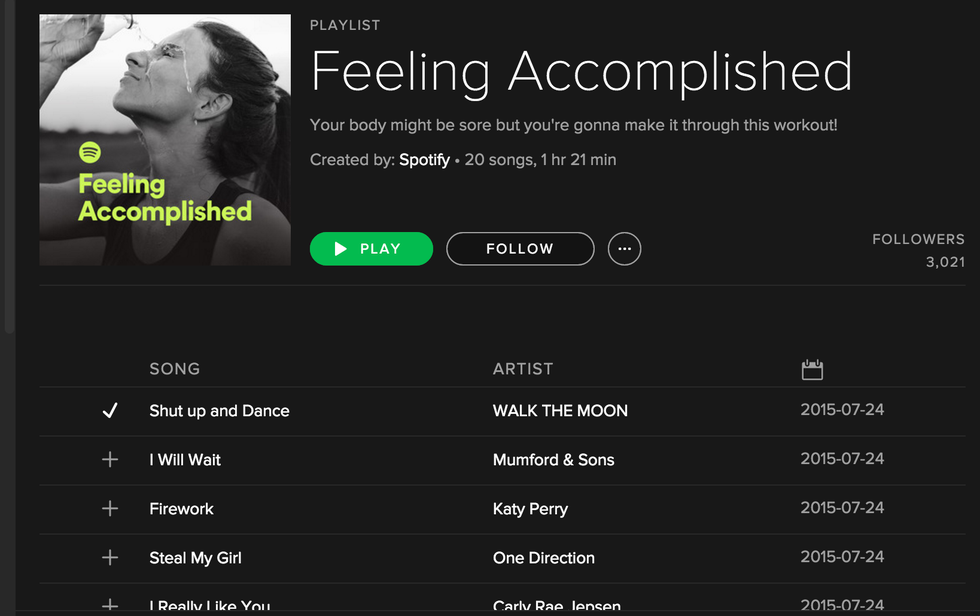Sort the list by SONG column

click(x=175, y=369)
